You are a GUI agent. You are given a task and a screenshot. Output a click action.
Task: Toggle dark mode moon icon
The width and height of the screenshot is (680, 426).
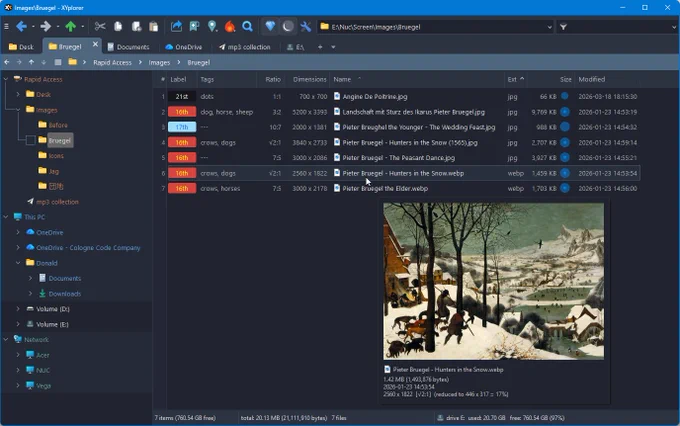coord(288,27)
